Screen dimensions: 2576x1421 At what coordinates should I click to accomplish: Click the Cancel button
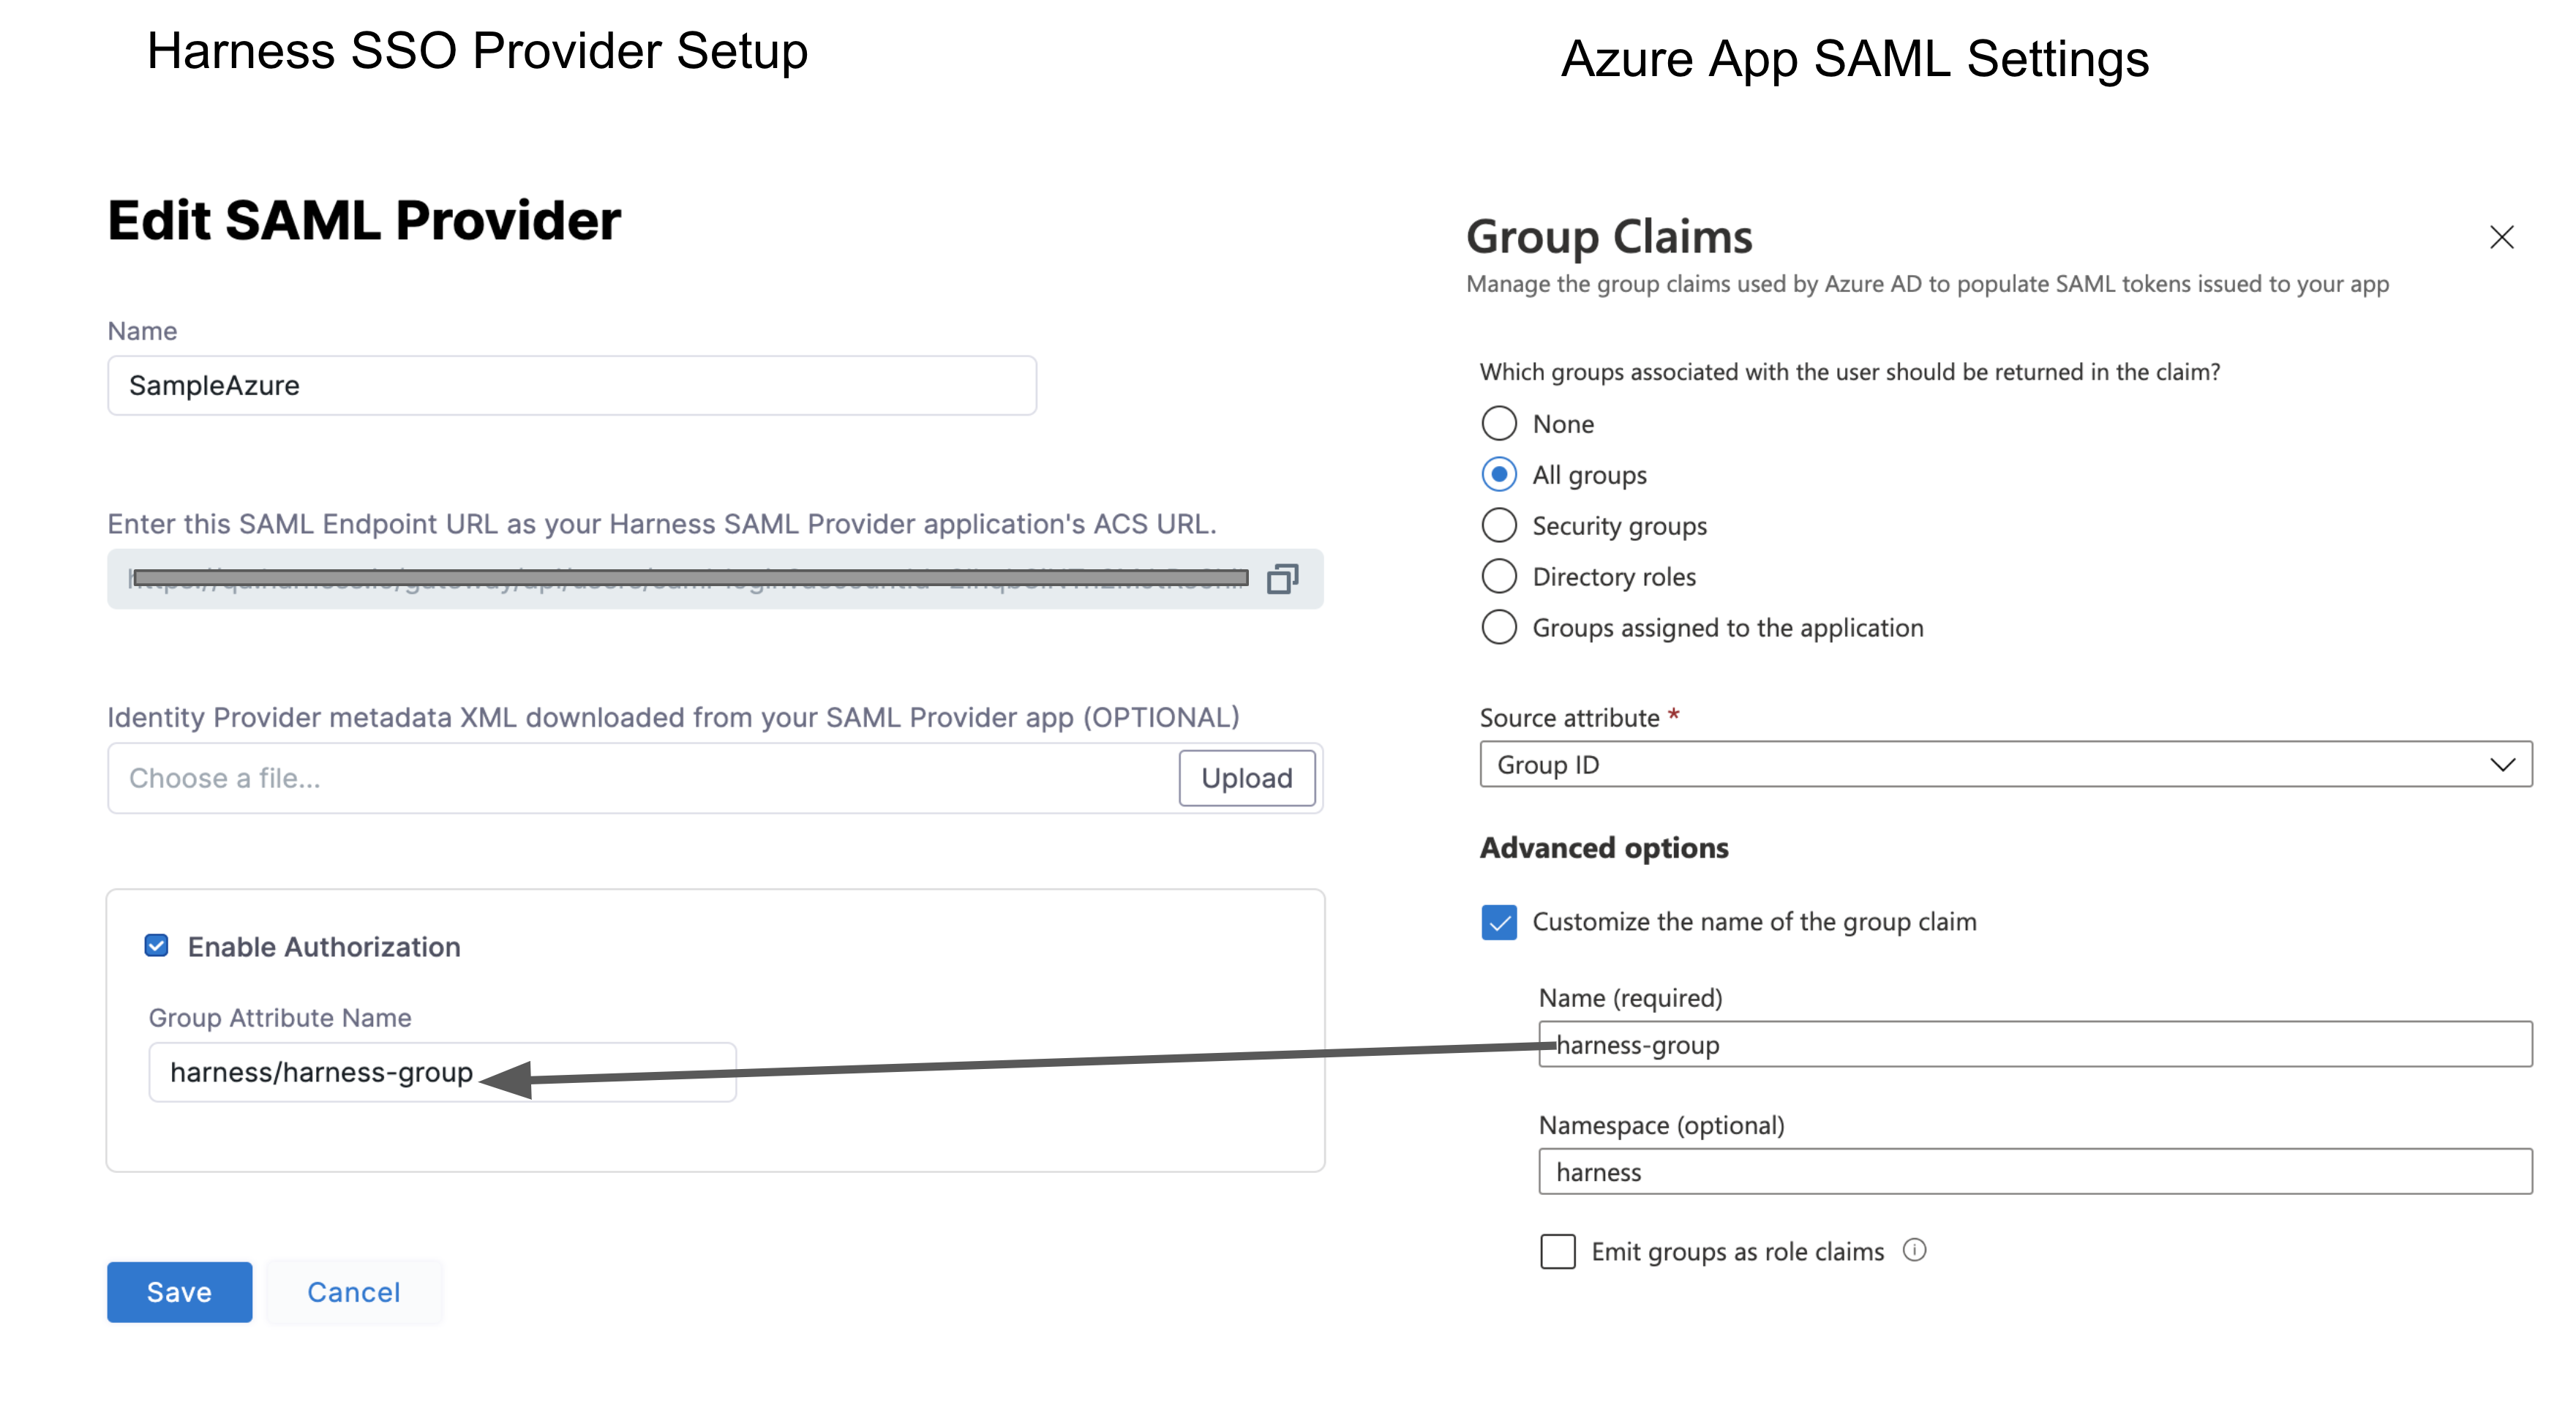(353, 1292)
